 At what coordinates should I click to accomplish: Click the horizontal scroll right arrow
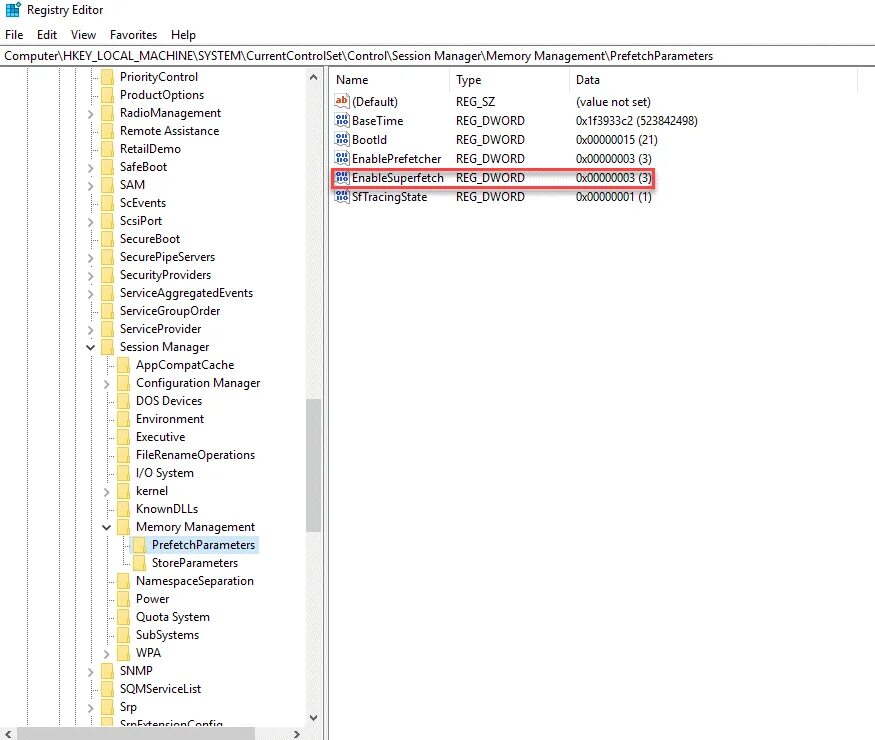(297, 734)
